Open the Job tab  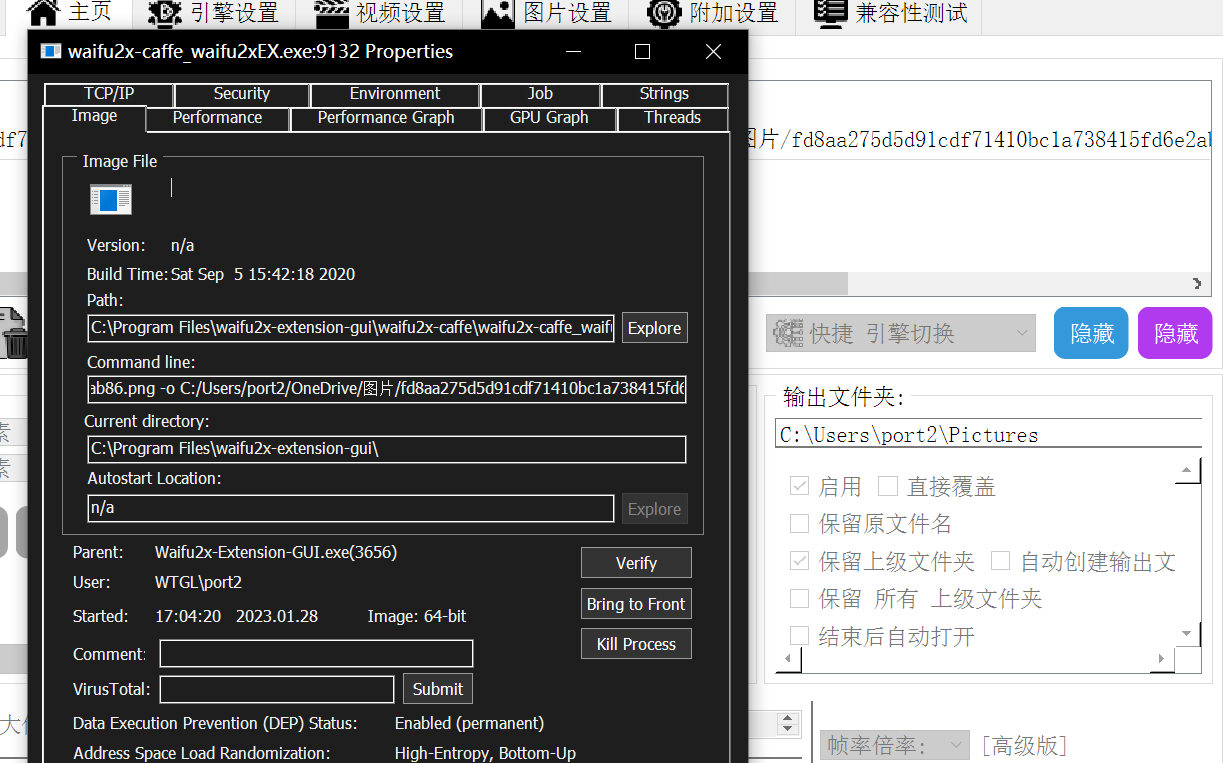(540, 94)
